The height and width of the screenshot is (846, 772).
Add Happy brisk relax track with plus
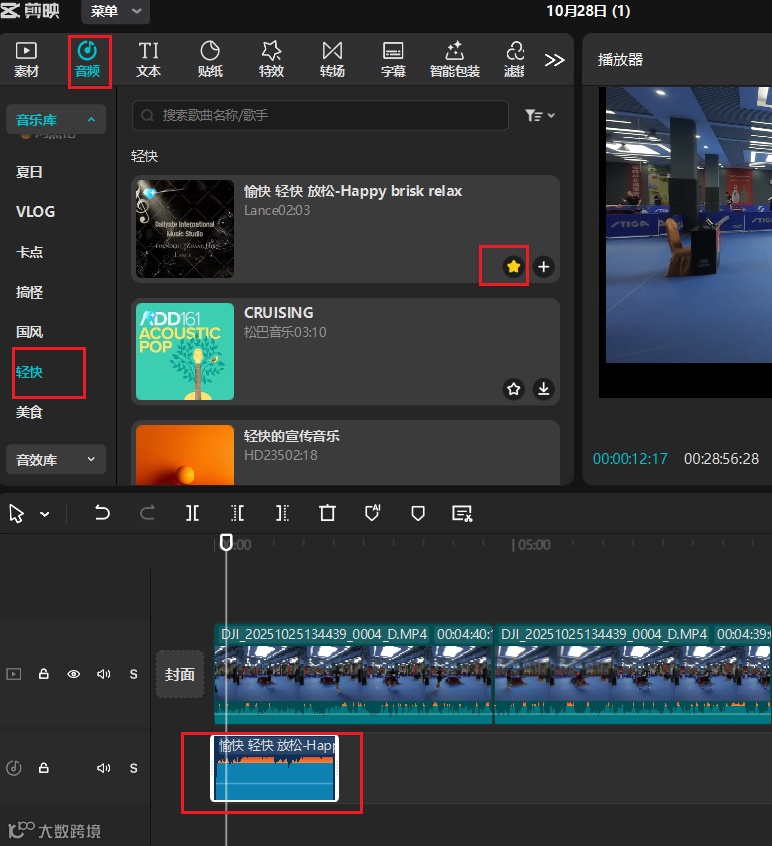click(543, 267)
